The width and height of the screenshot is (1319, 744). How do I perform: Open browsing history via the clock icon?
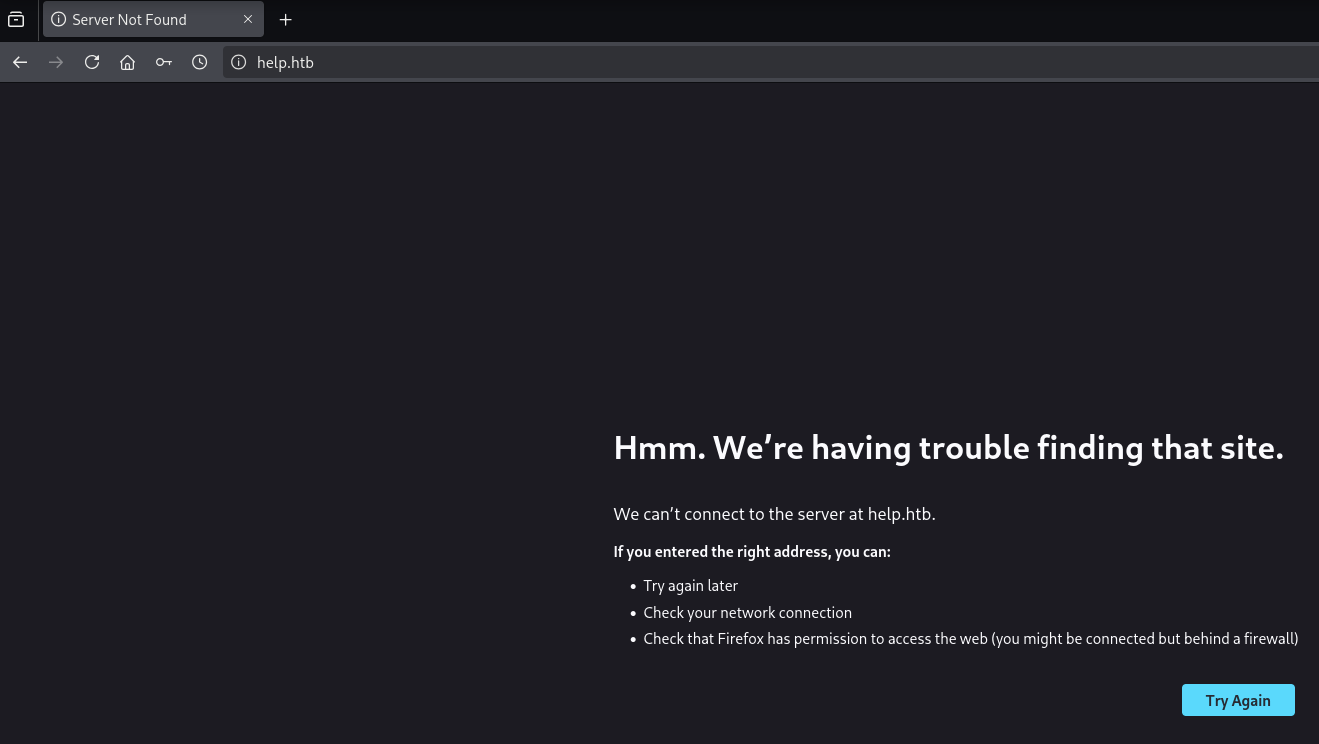200,62
